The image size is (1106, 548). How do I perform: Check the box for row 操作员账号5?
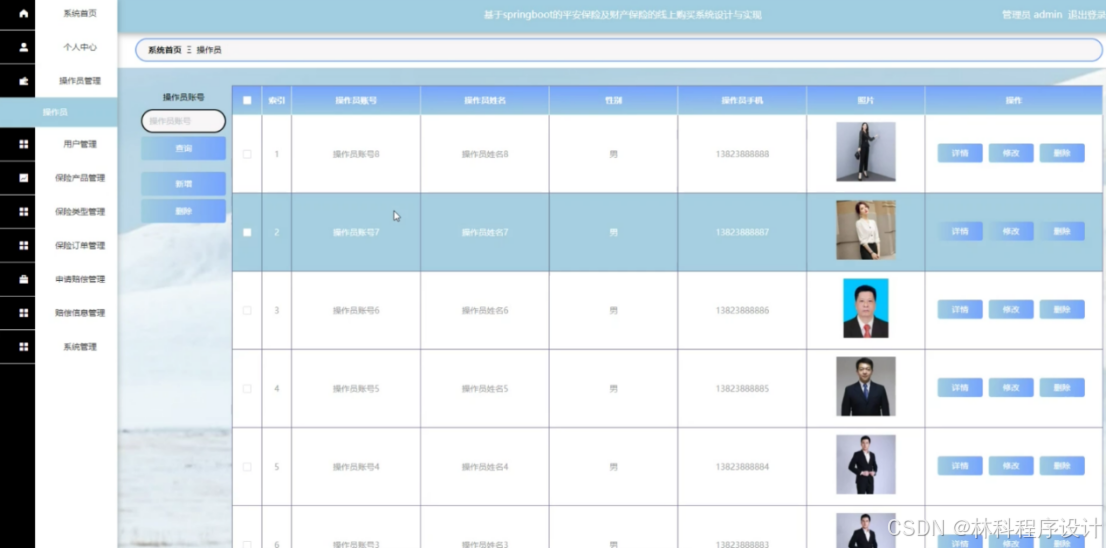coord(247,389)
